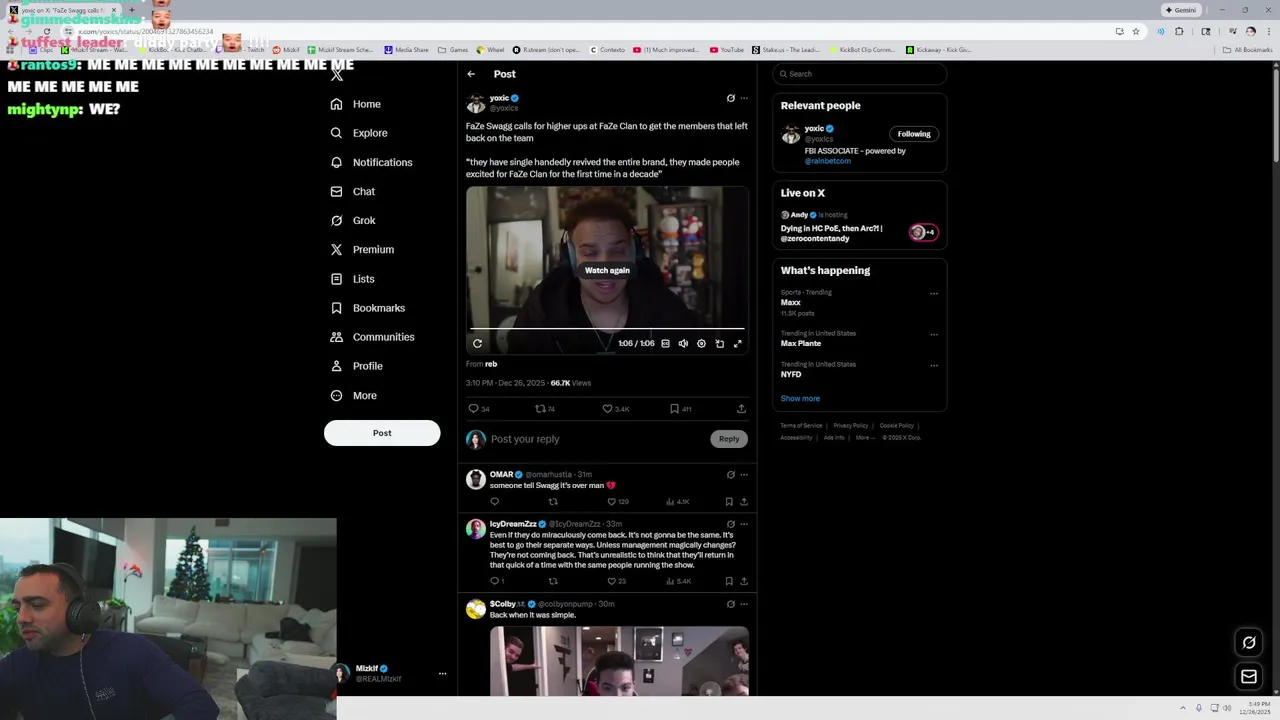The width and height of the screenshot is (1280, 720).
Task: Join Andy's live broadcast
Action: tap(859, 227)
